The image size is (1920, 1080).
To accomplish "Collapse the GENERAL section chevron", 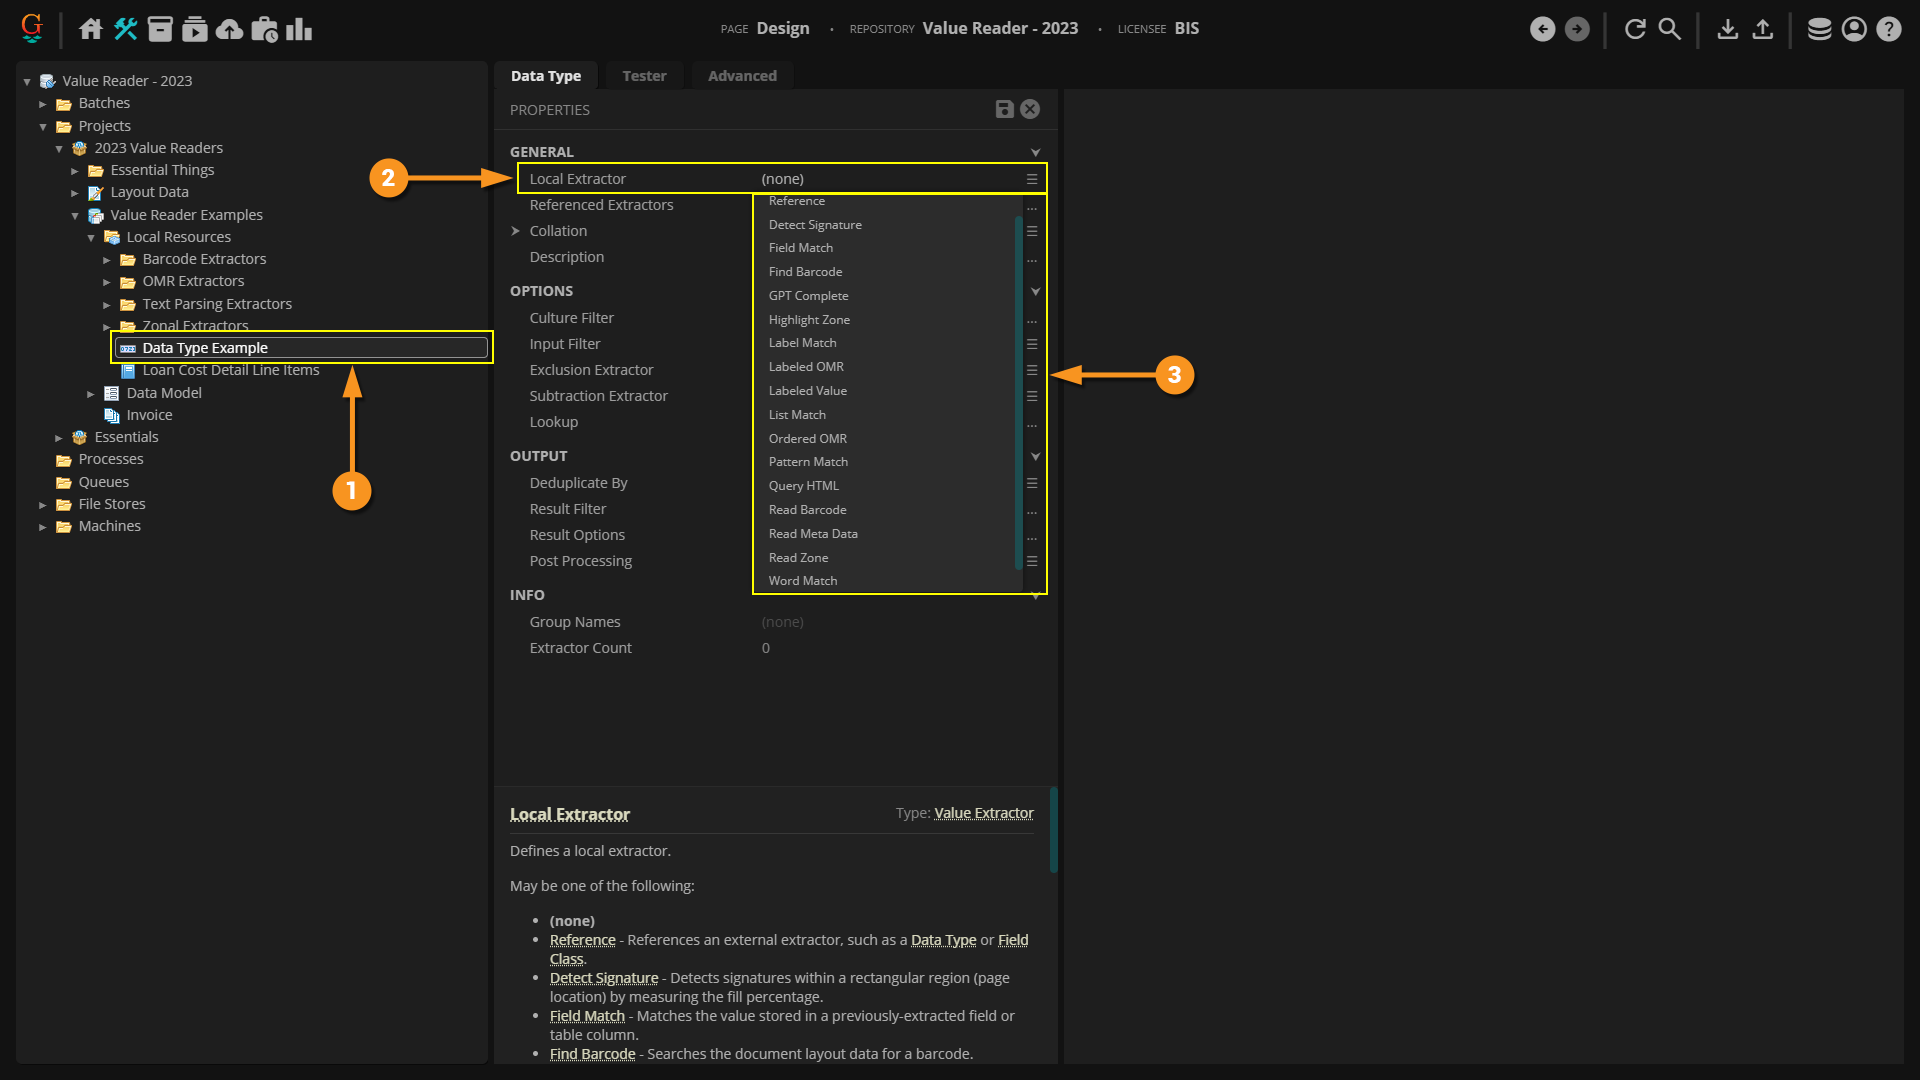I will coord(1035,152).
